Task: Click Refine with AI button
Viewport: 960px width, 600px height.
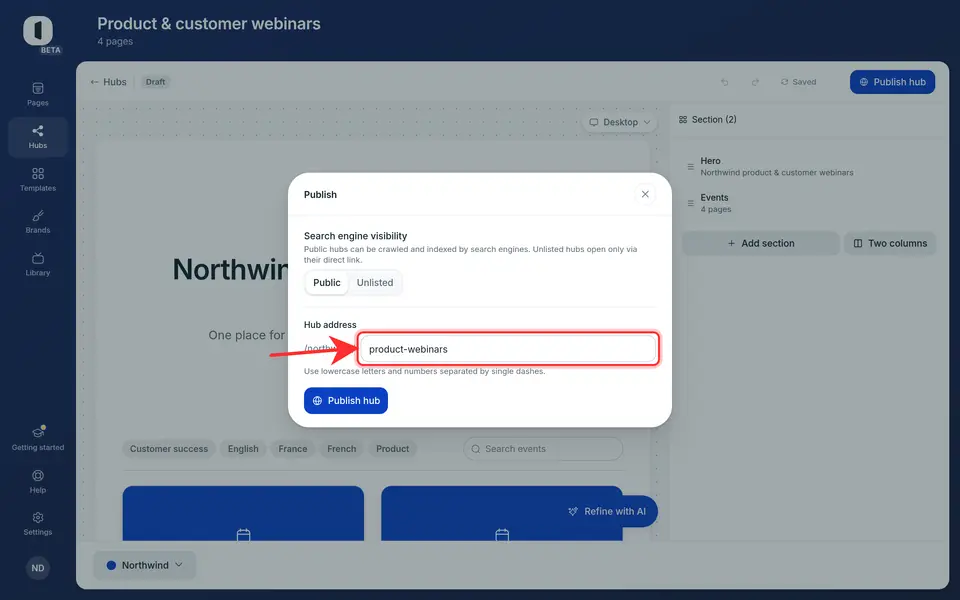Action: tap(607, 511)
